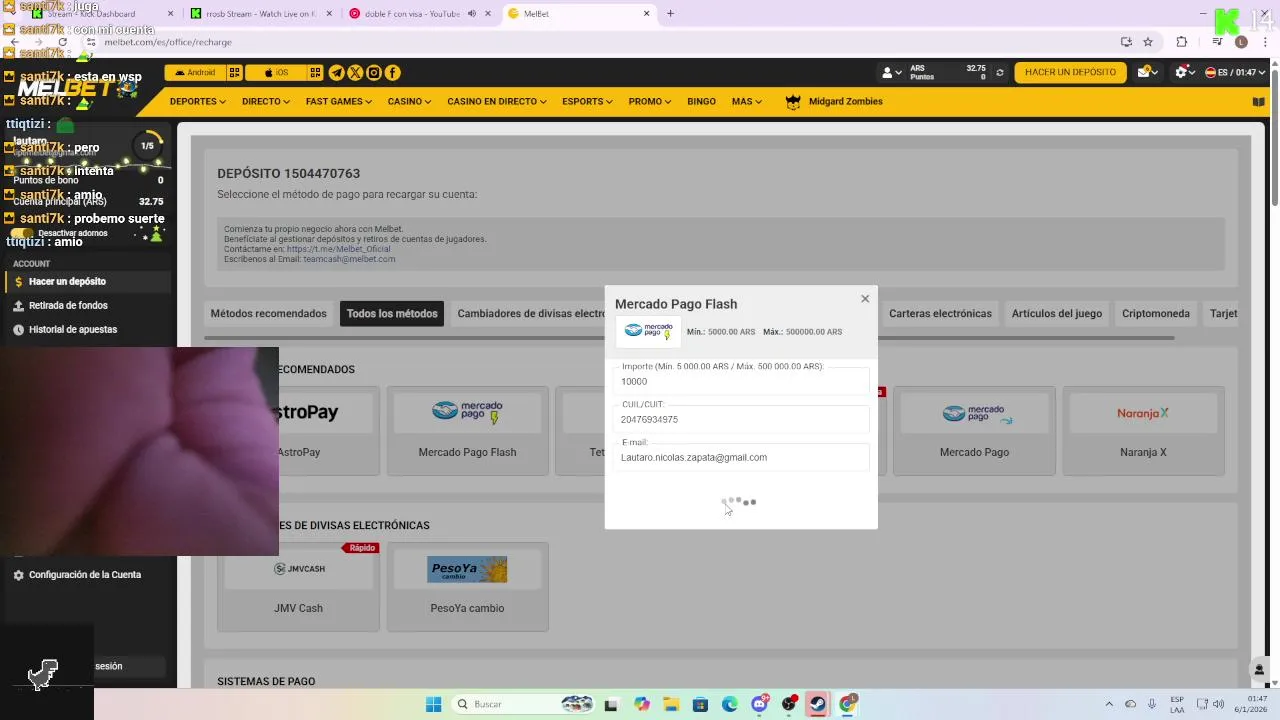Open messages envelope icon
Image resolution: width=1280 pixels, height=720 pixels.
pyautogui.click(x=1146, y=72)
